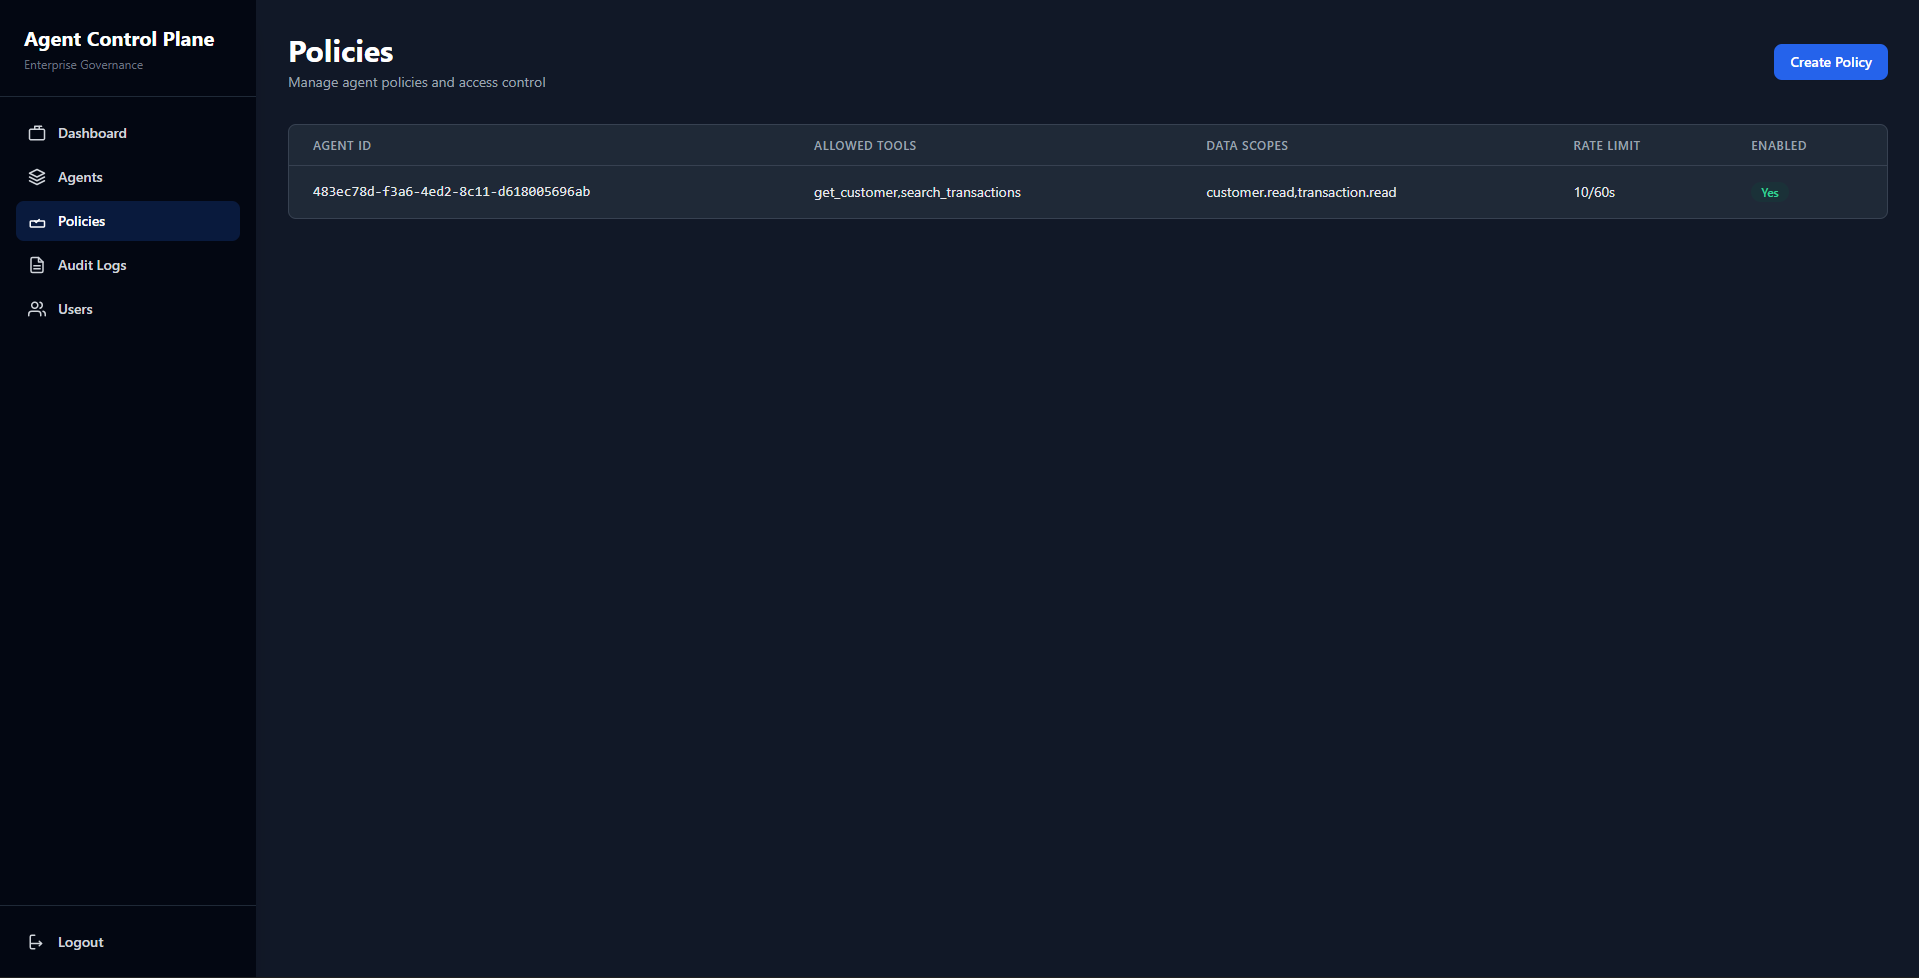Click the Policies page heading

341,52
